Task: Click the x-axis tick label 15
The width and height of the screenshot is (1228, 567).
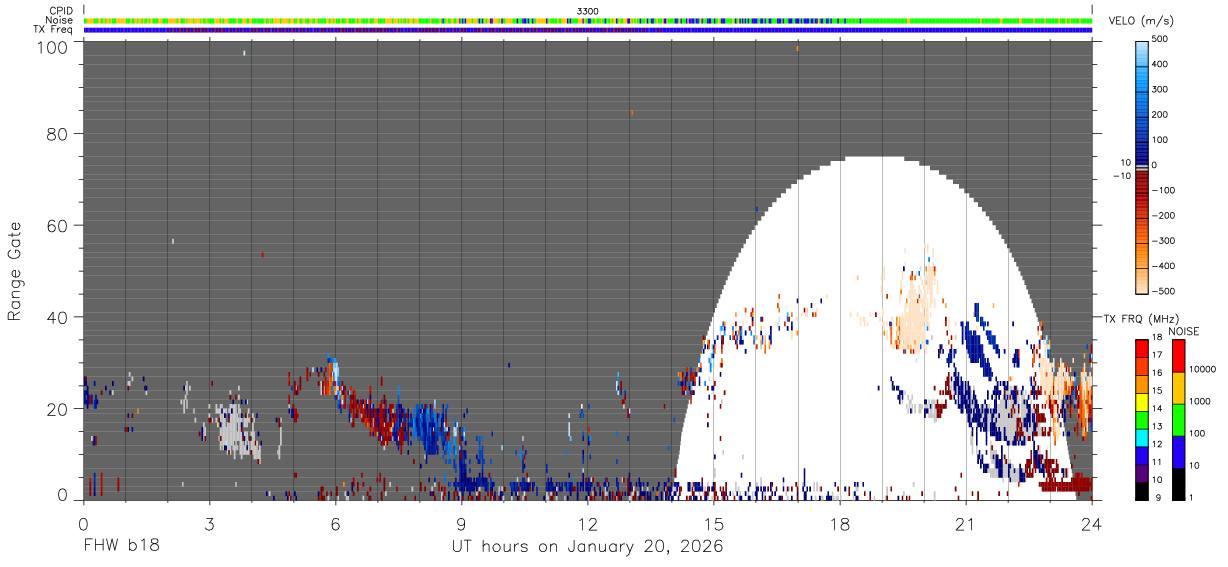Action: (714, 524)
